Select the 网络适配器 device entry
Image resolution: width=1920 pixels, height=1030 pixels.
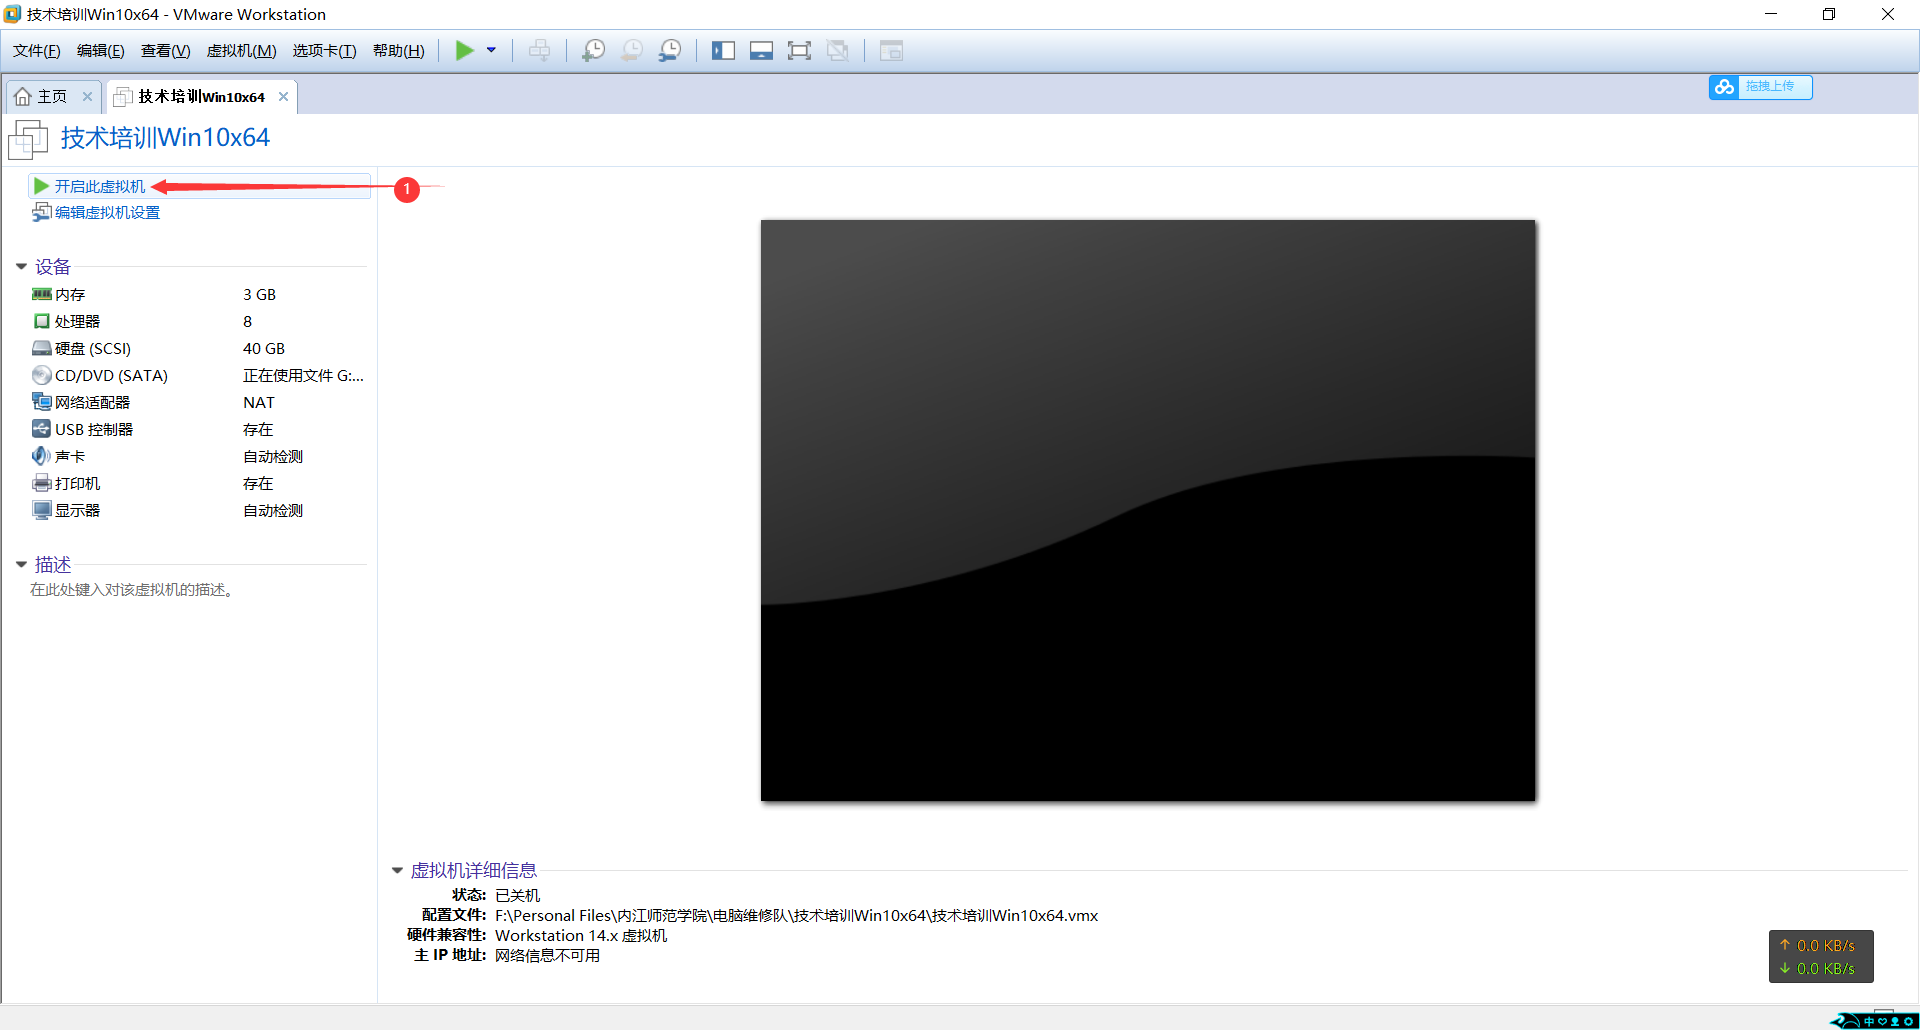(x=92, y=403)
